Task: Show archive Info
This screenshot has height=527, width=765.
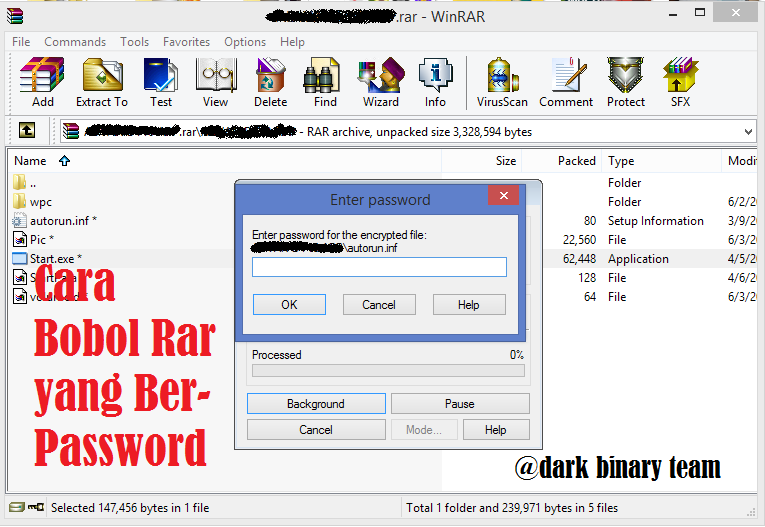Action: [435, 81]
